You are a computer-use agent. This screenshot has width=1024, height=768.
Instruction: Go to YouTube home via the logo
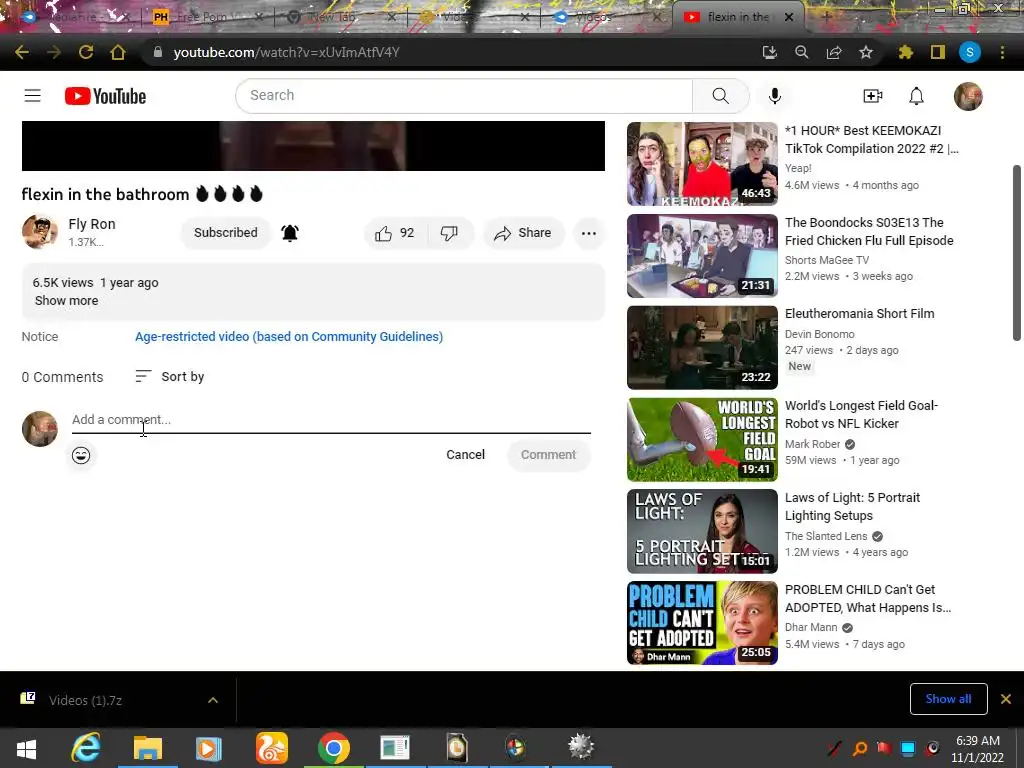[105, 96]
